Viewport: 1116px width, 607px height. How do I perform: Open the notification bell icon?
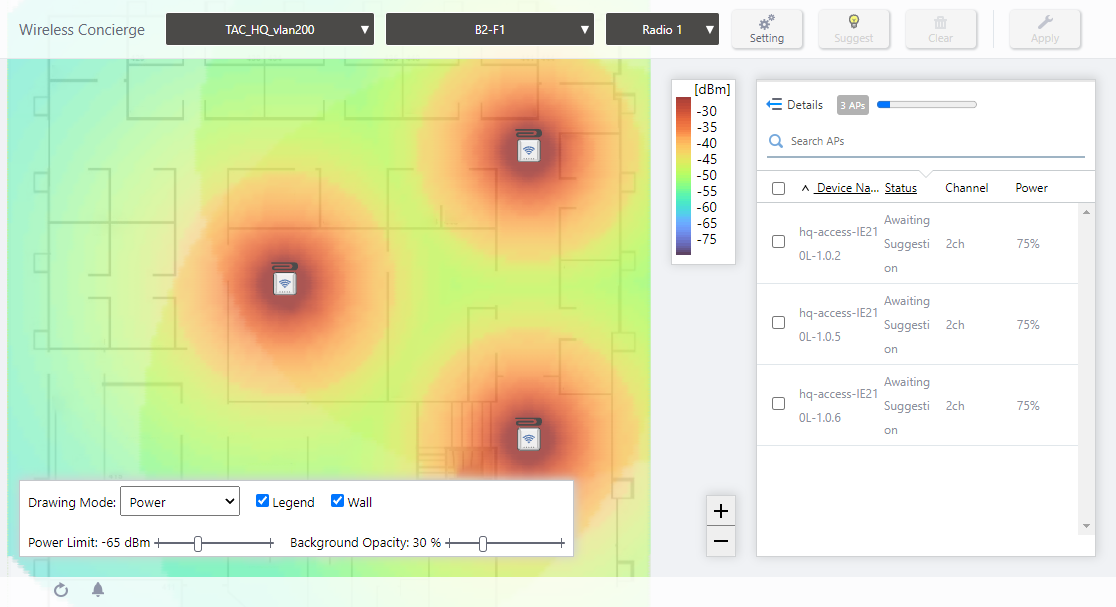[98, 590]
